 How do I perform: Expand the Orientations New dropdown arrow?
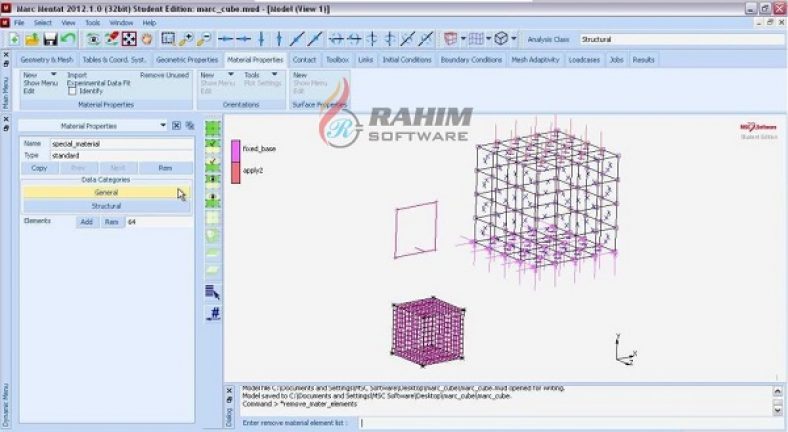[231, 74]
